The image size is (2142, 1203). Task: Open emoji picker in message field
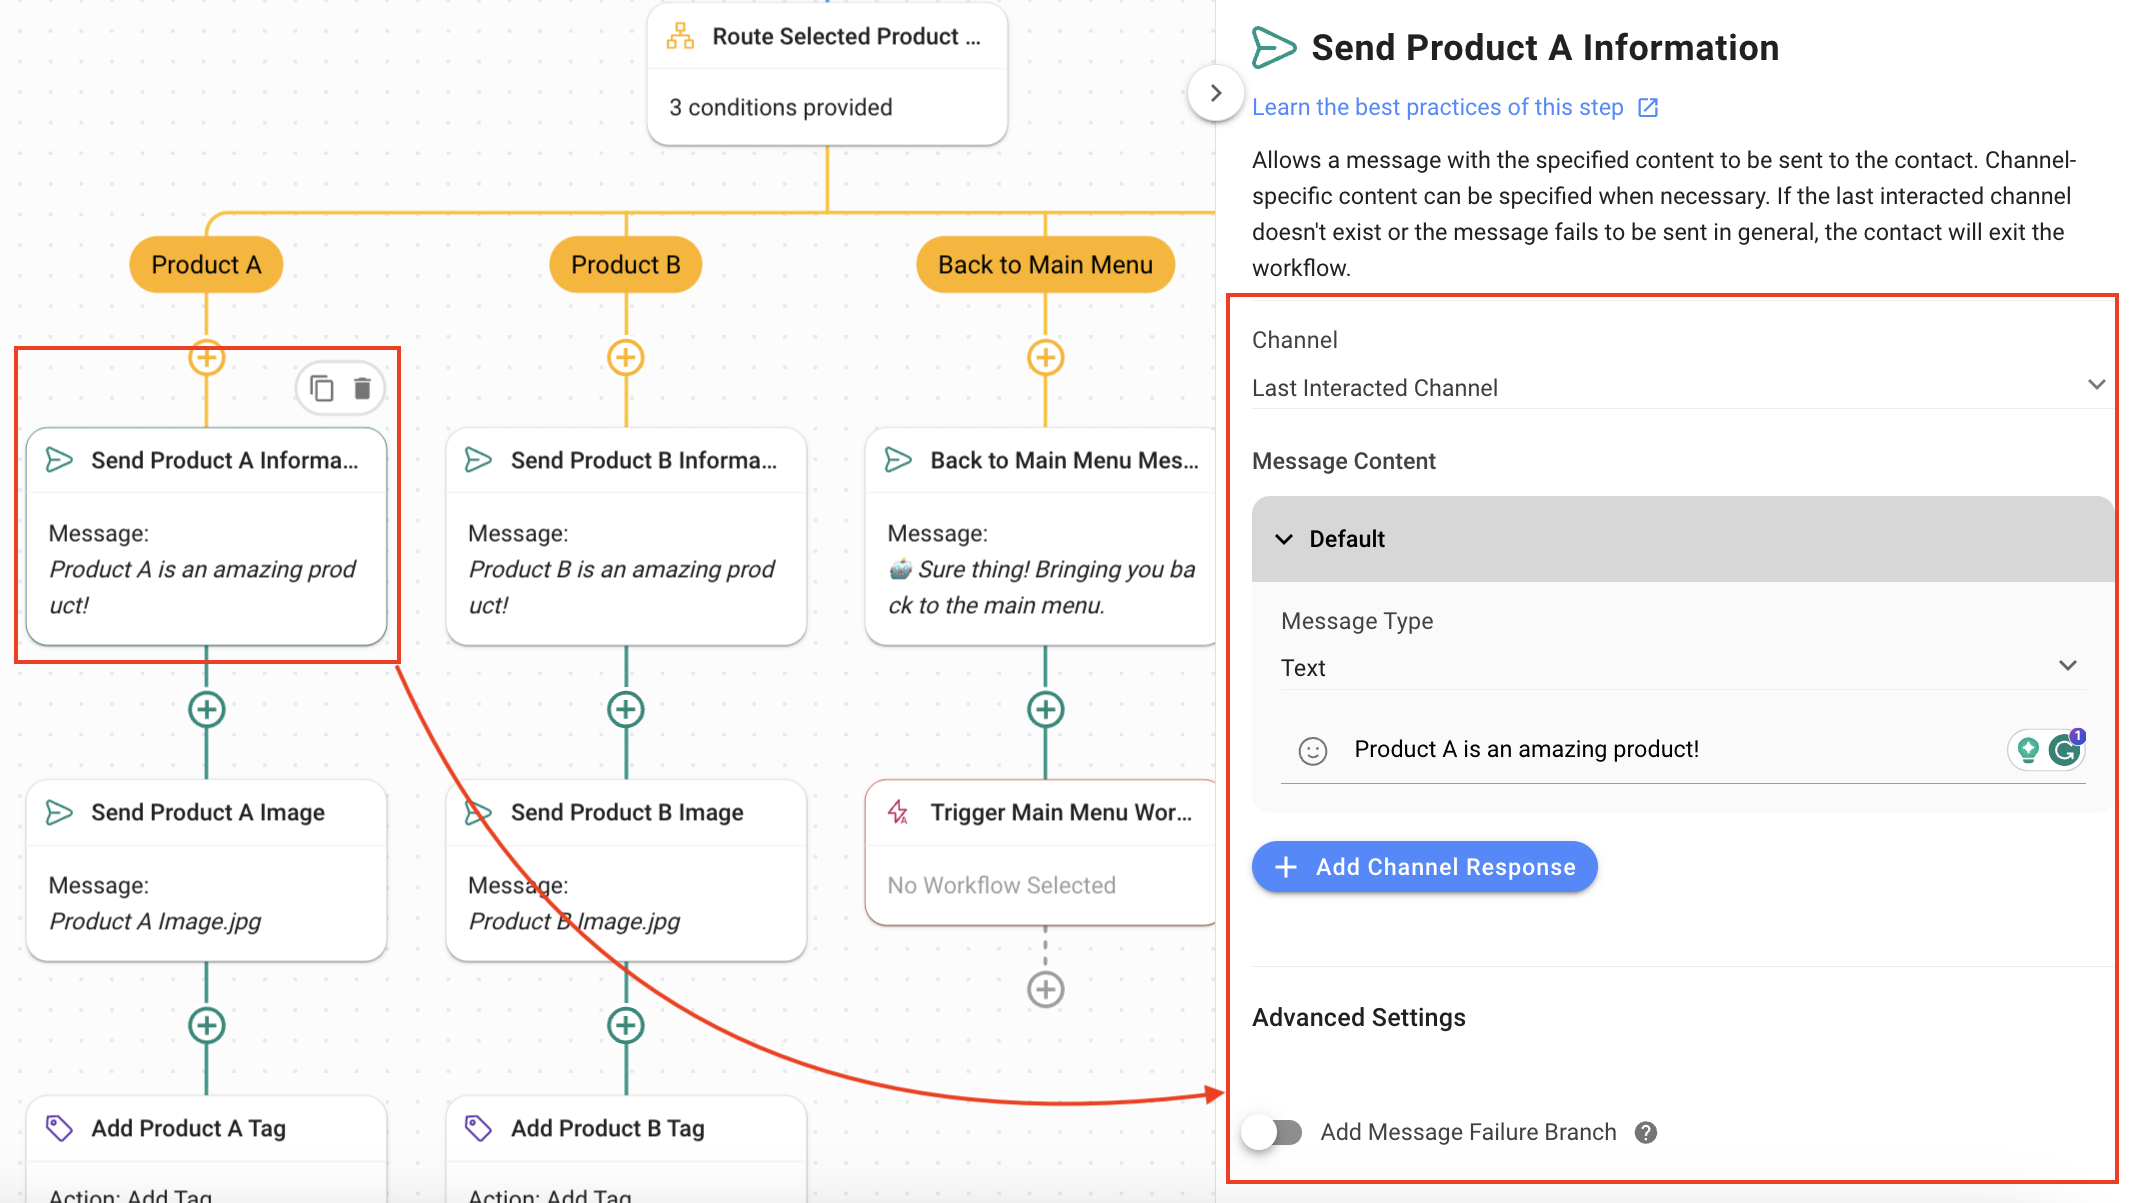pos(1312,750)
